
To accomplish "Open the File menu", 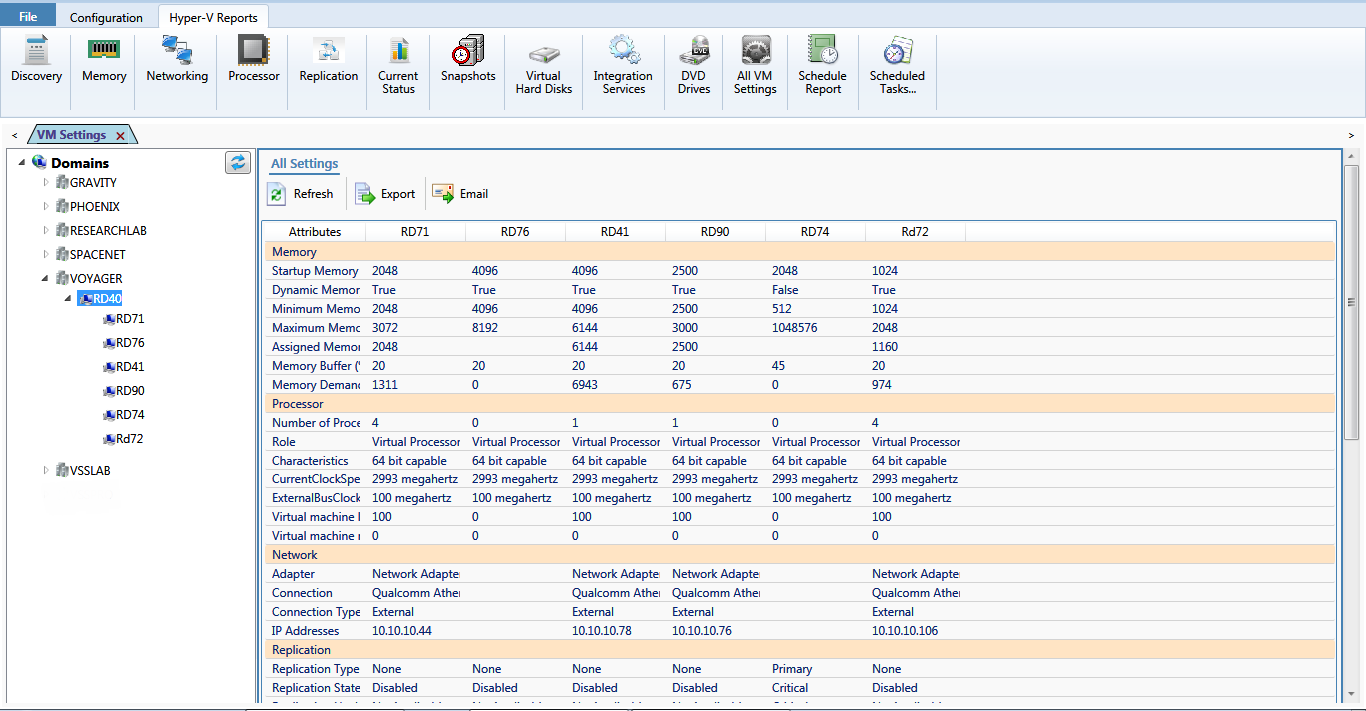I will click(28, 17).
